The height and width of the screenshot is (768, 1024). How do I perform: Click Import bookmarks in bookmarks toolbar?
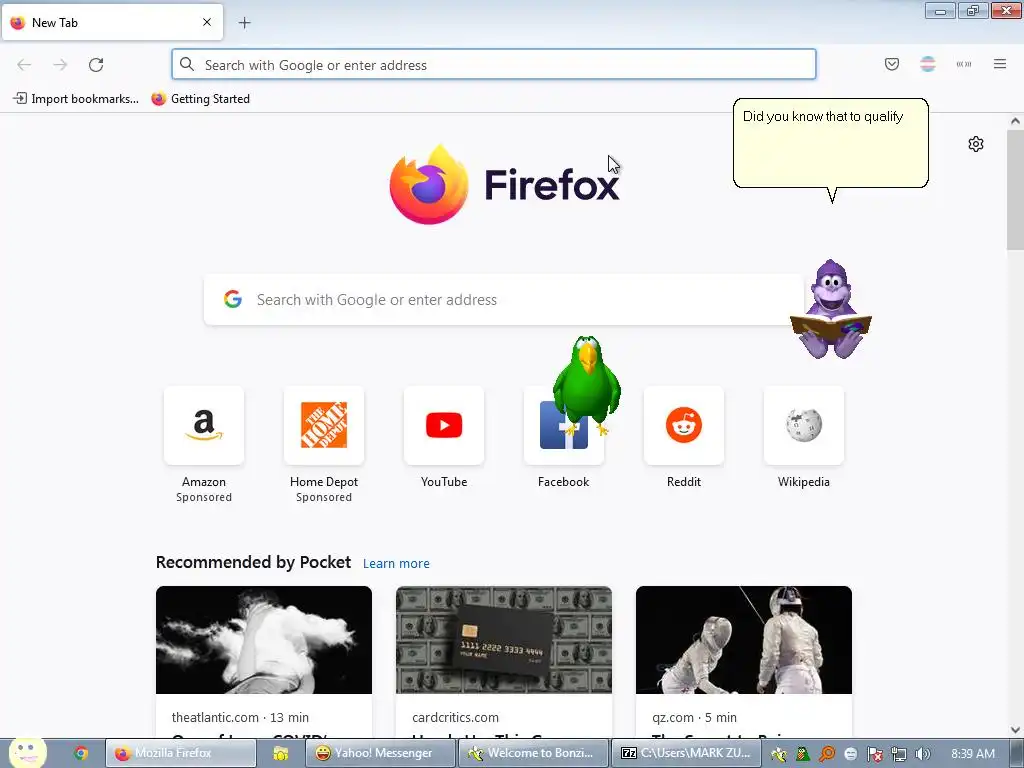(x=76, y=99)
